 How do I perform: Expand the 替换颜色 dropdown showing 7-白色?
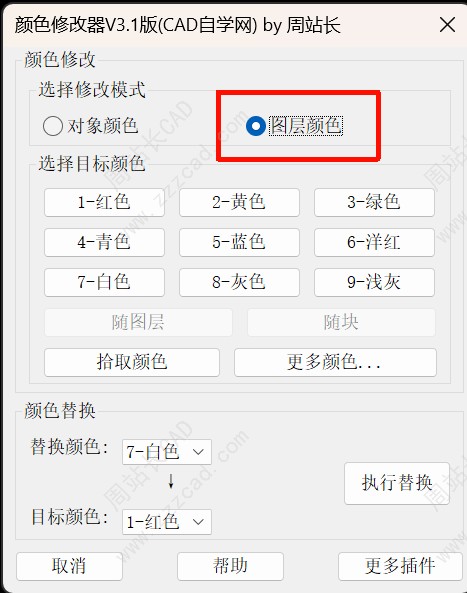click(167, 452)
